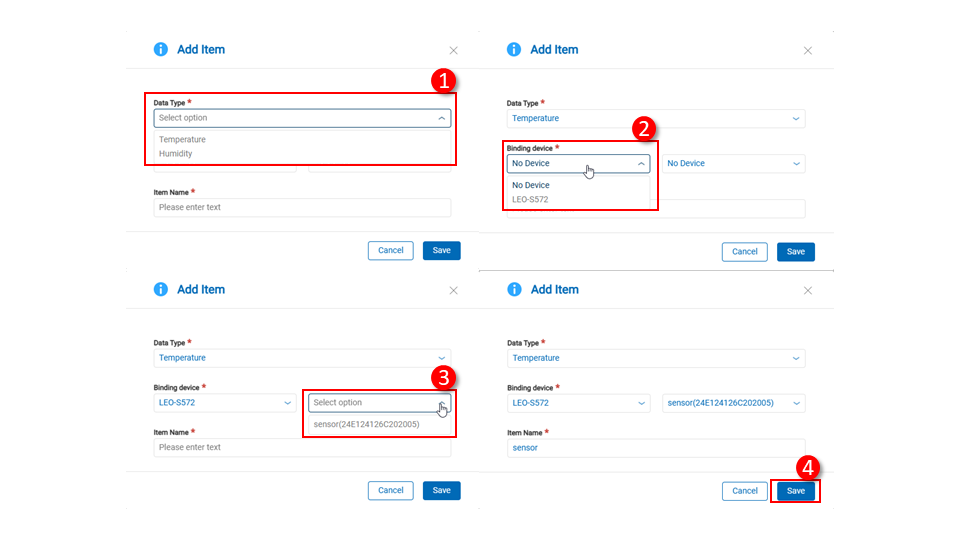Close the Add Item dialog showing the Data Type options
960x540 pixels.
(x=453, y=50)
